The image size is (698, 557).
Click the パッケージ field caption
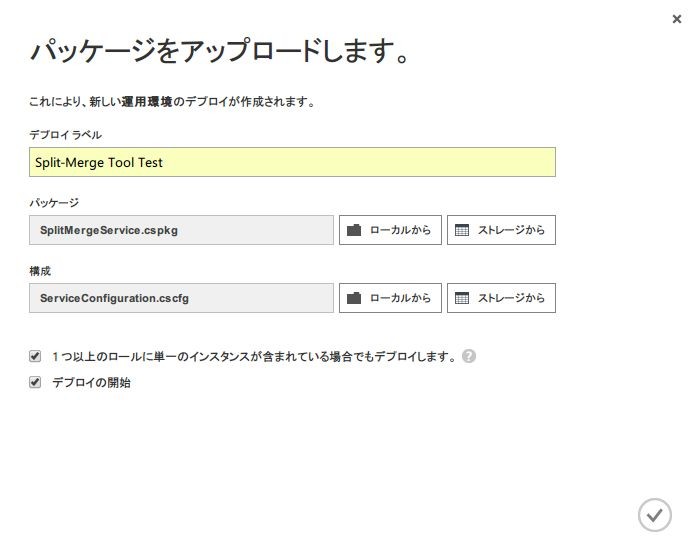(x=54, y=203)
